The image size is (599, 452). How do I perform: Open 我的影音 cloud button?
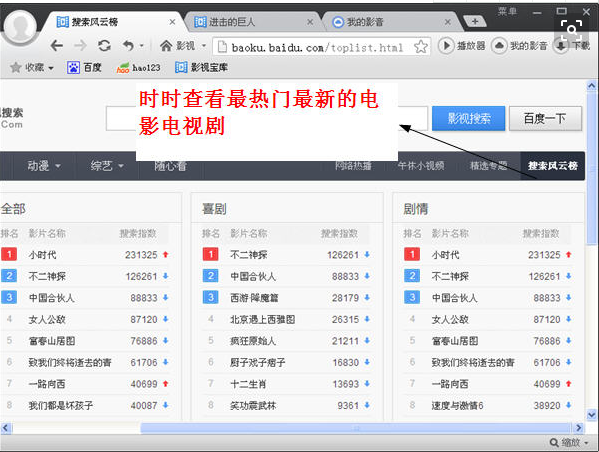(x=520, y=46)
